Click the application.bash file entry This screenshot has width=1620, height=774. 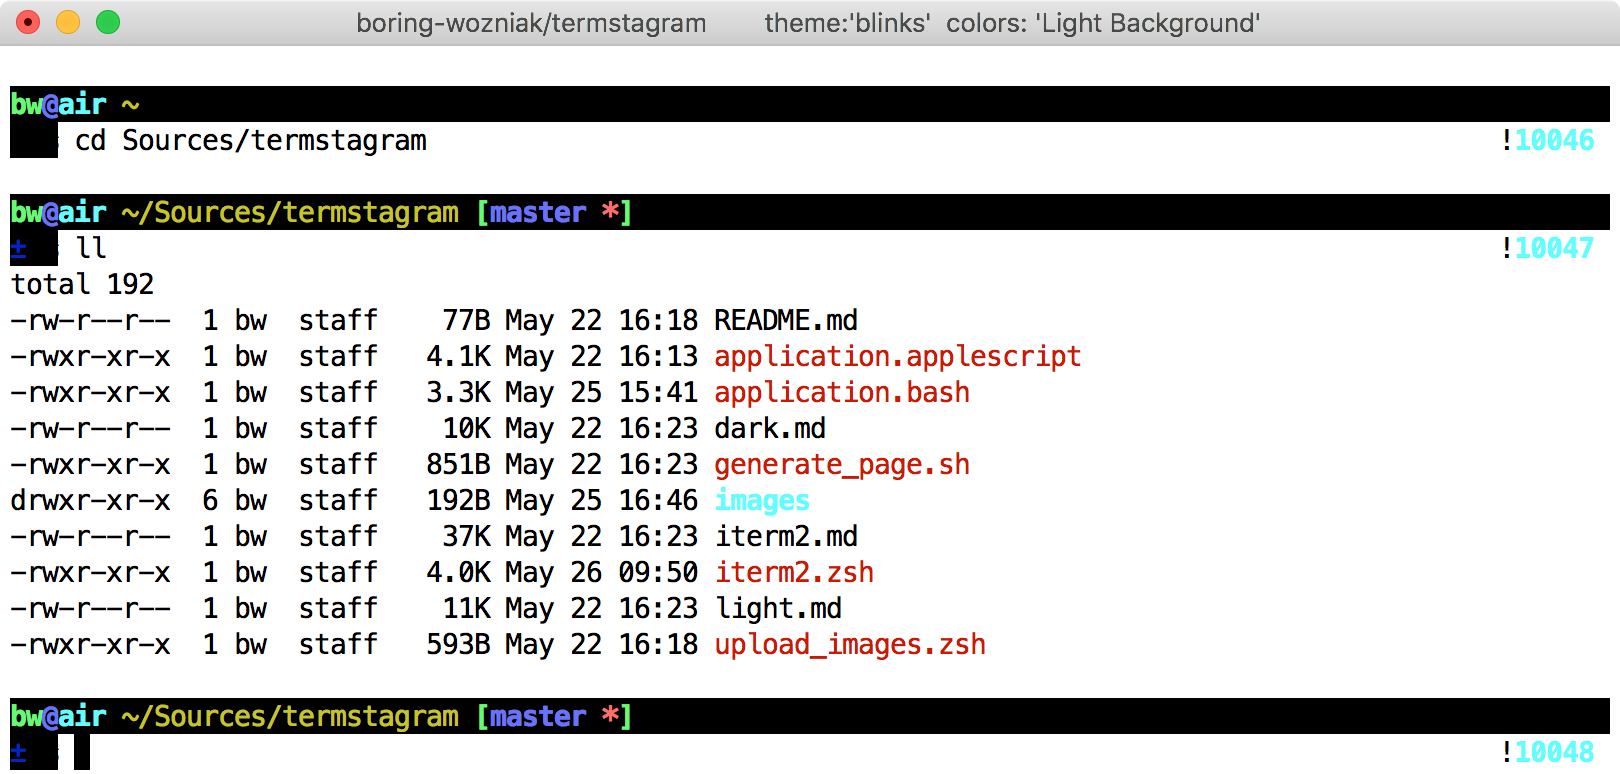pyautogui.click(x=841, y=392)
